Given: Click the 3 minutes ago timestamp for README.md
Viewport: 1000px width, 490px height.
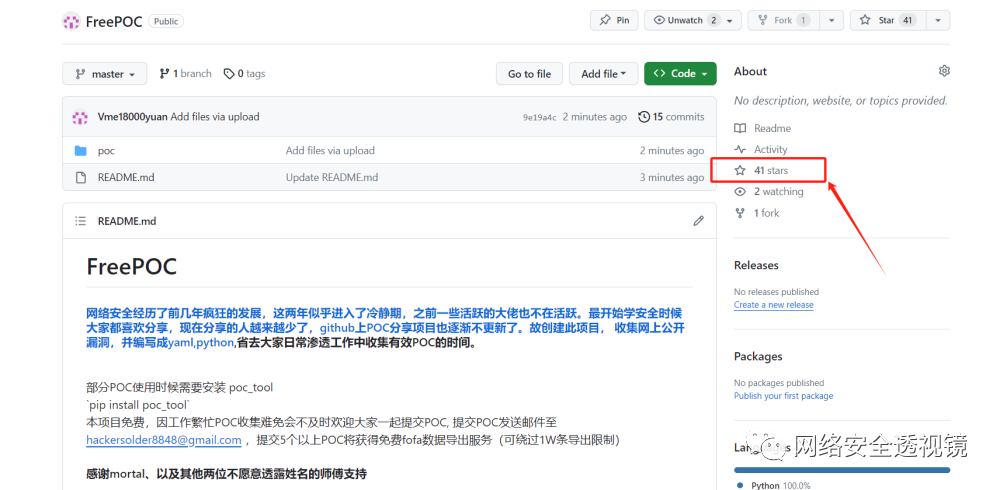Looking at the screenshot, I should tap(672, 177).
